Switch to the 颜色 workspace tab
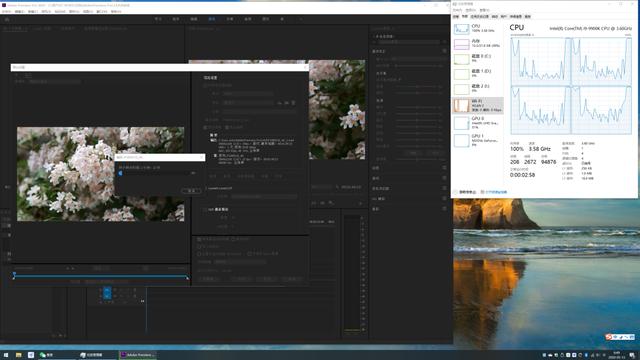Viewport: 640px width, 360px height. pyautogui.click(x=212, y=19)
